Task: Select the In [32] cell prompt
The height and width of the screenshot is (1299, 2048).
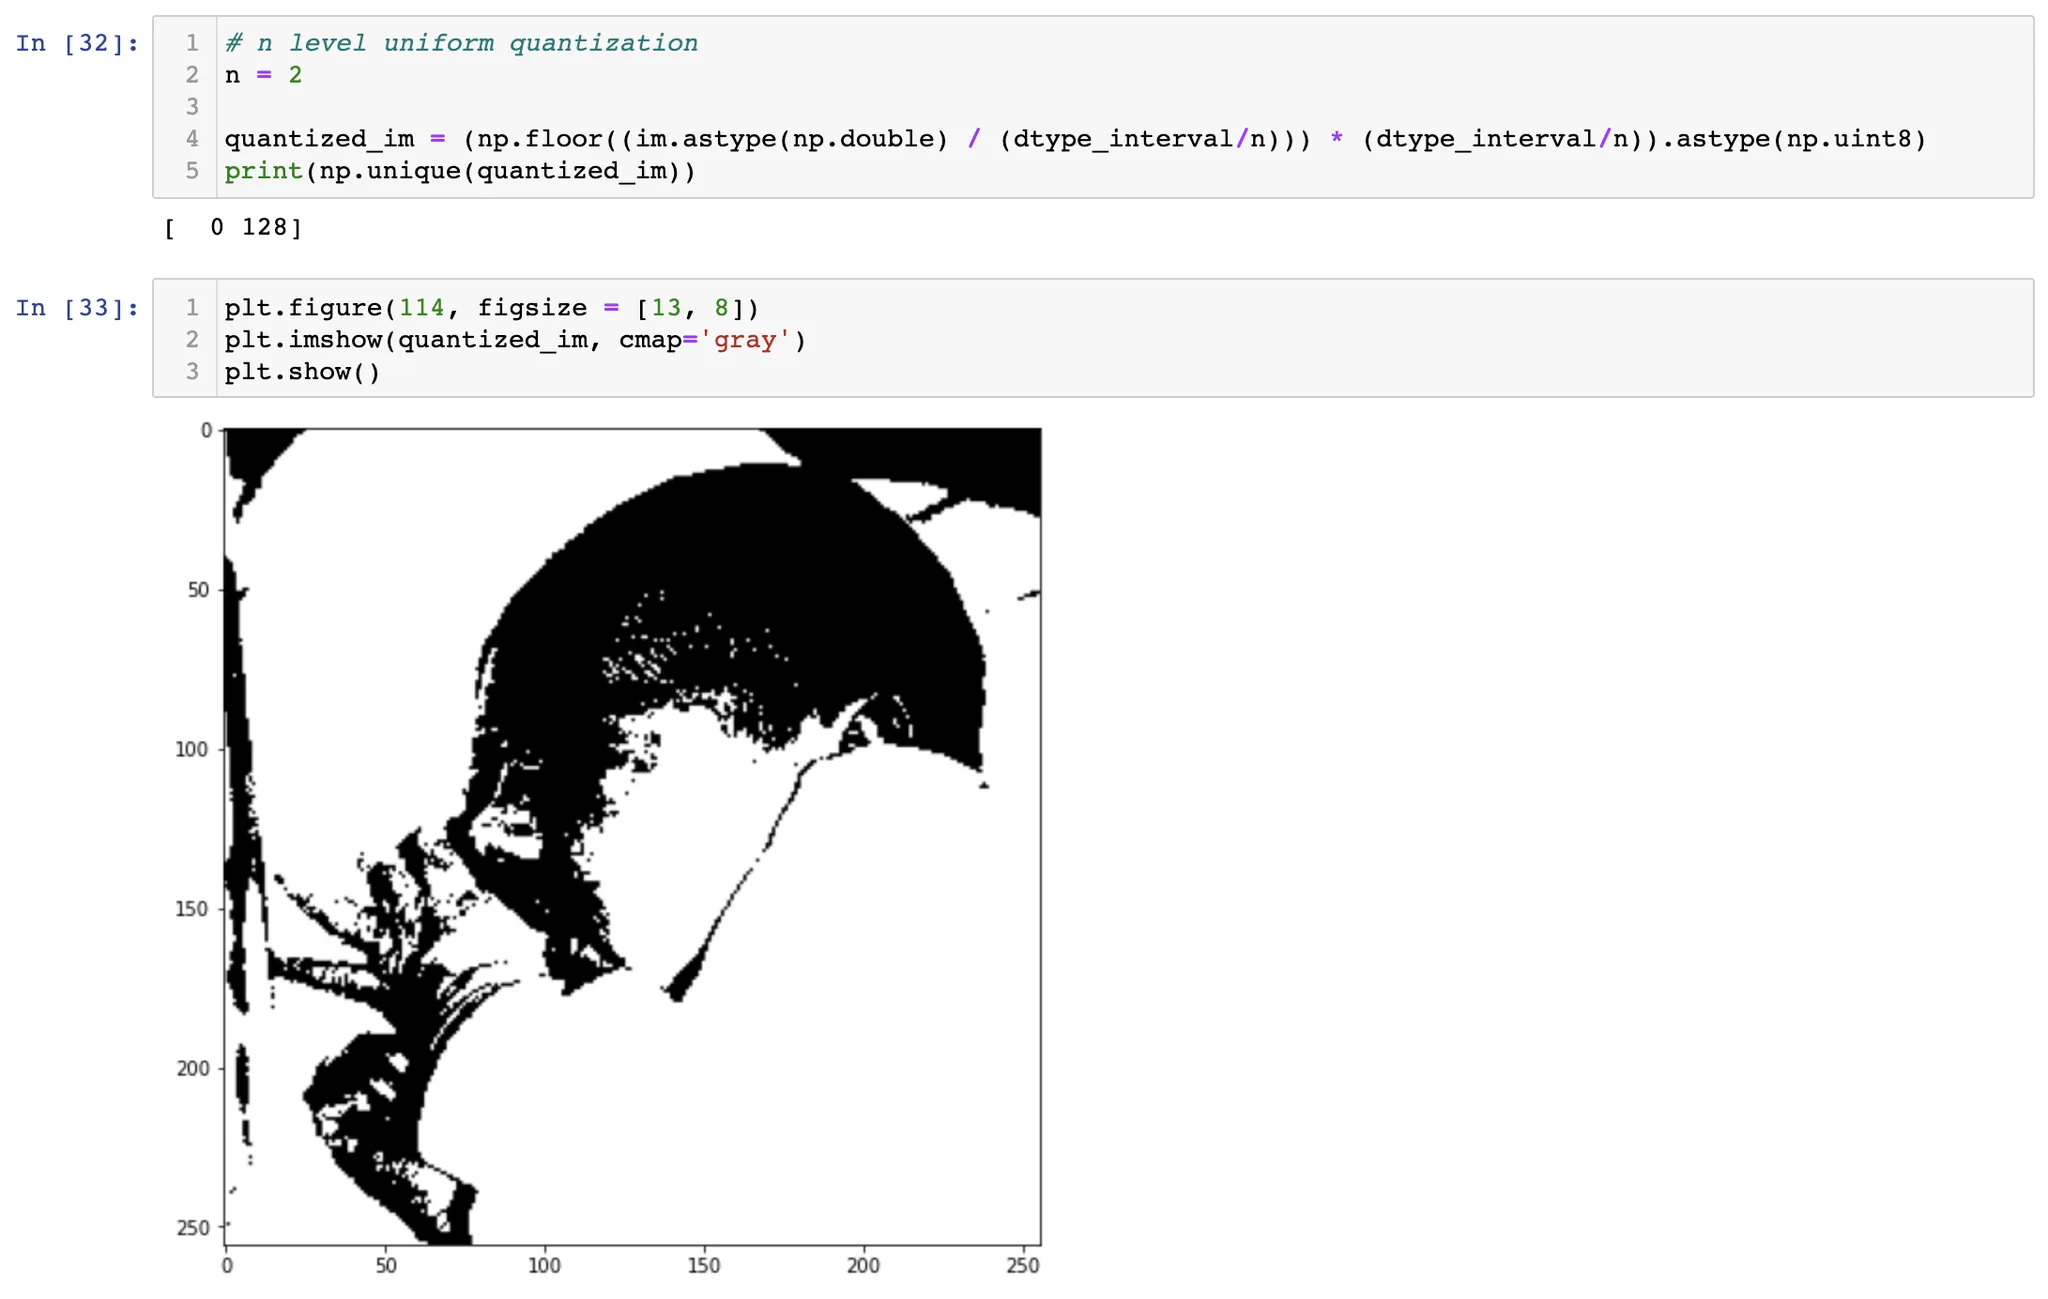Action: 76,43
